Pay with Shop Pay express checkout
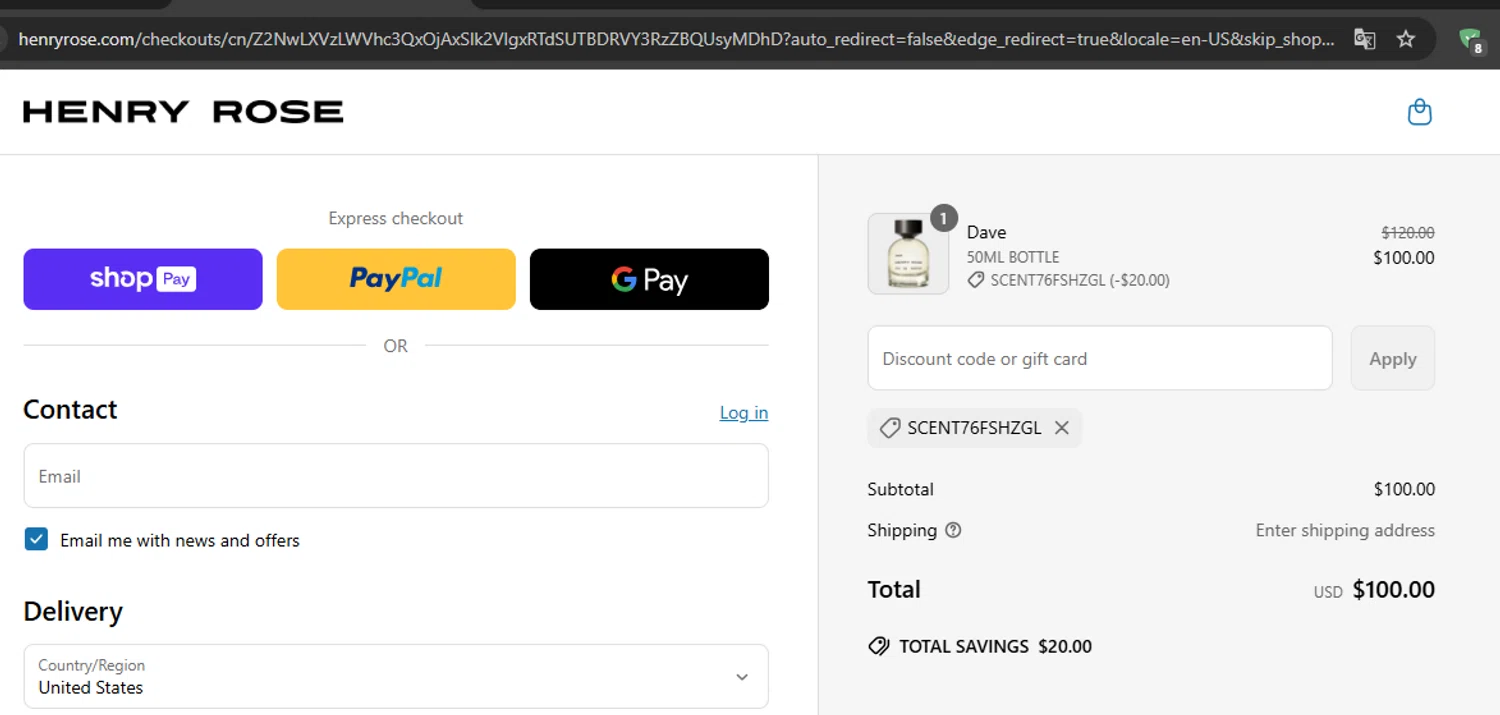This screenshot has width=1500, height=715. tap(143, 279)
